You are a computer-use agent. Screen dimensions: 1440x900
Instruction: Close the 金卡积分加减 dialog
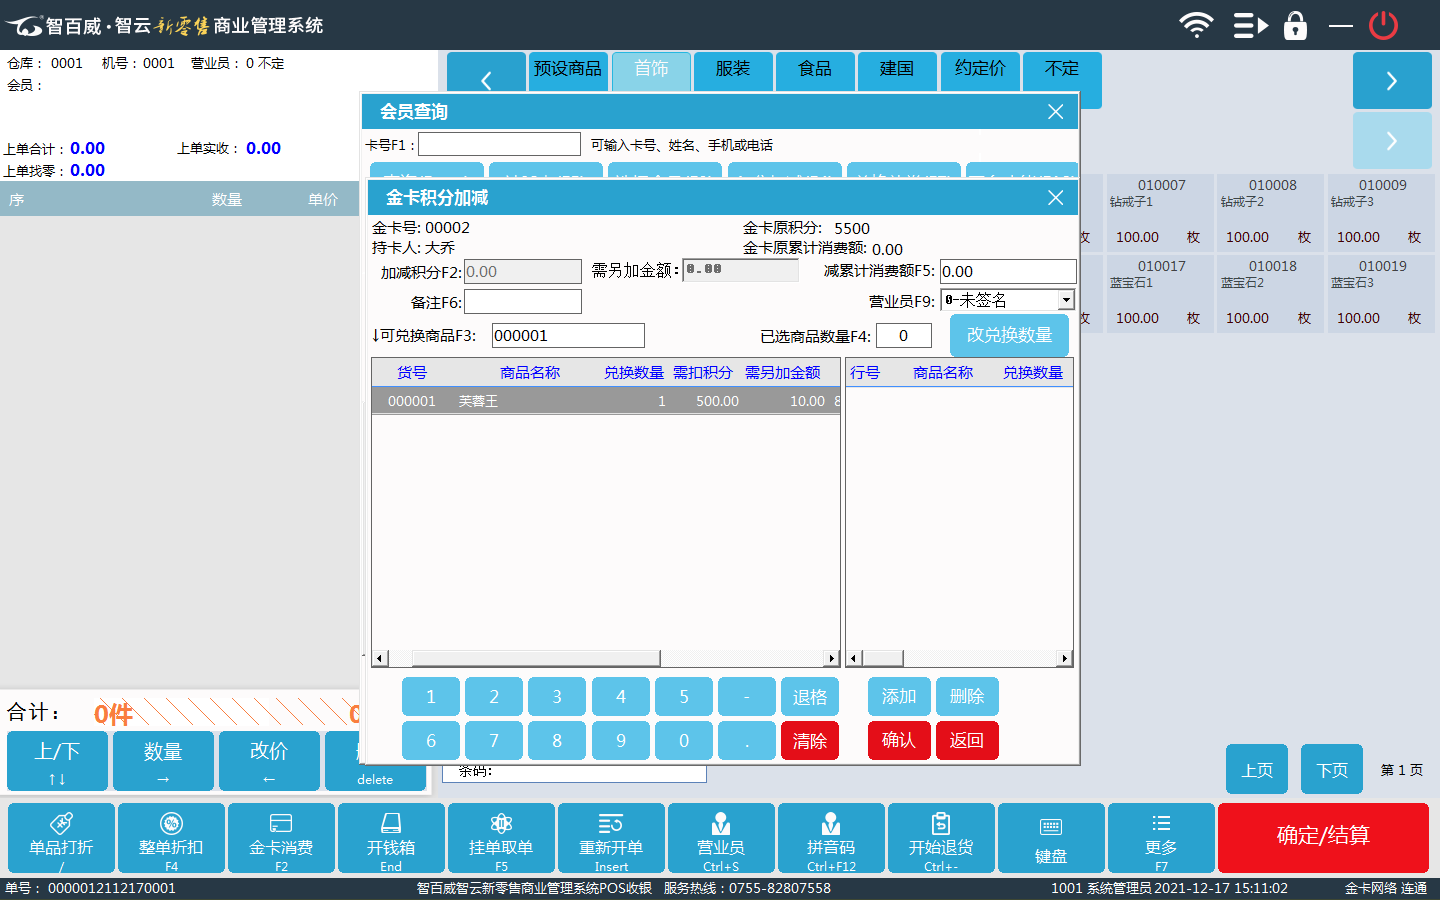pos(1055,198)
